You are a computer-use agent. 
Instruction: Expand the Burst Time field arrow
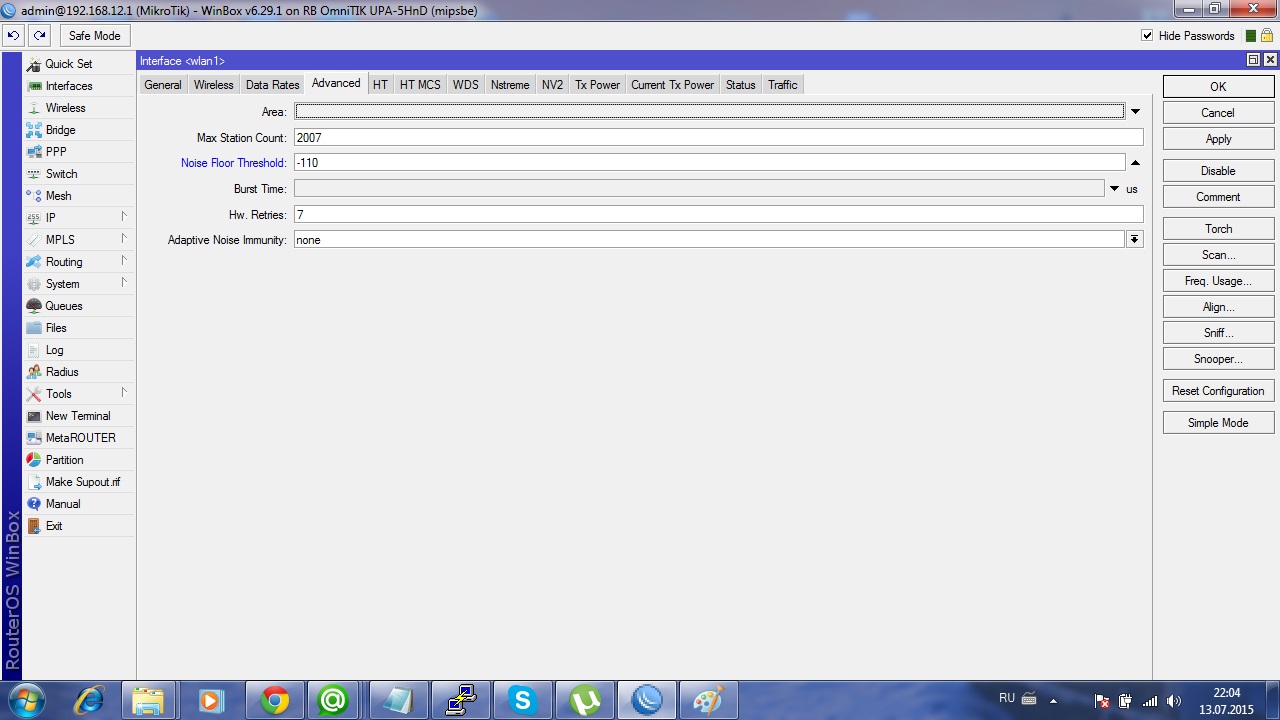[1115, 189]
